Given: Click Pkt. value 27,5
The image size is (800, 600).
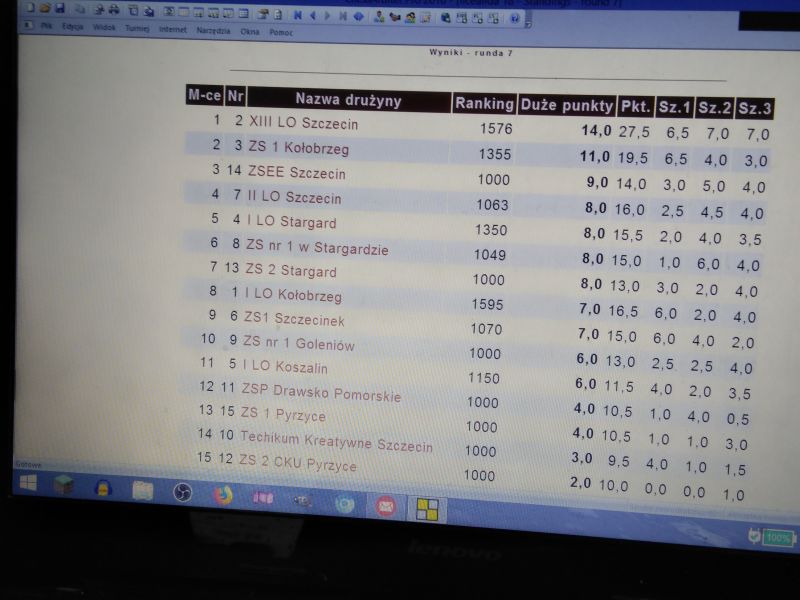Looking at the screenshot, I should pos(634,132).
